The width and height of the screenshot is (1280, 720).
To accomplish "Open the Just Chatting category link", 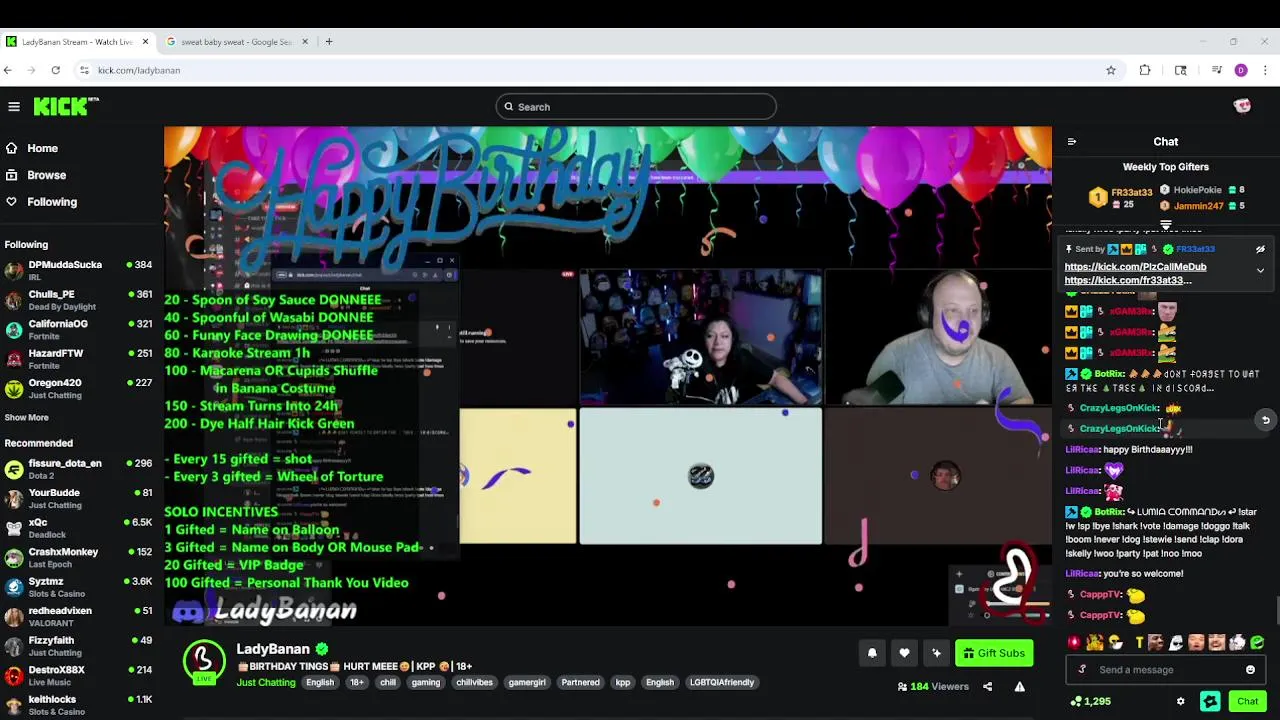I will point(266,683).
